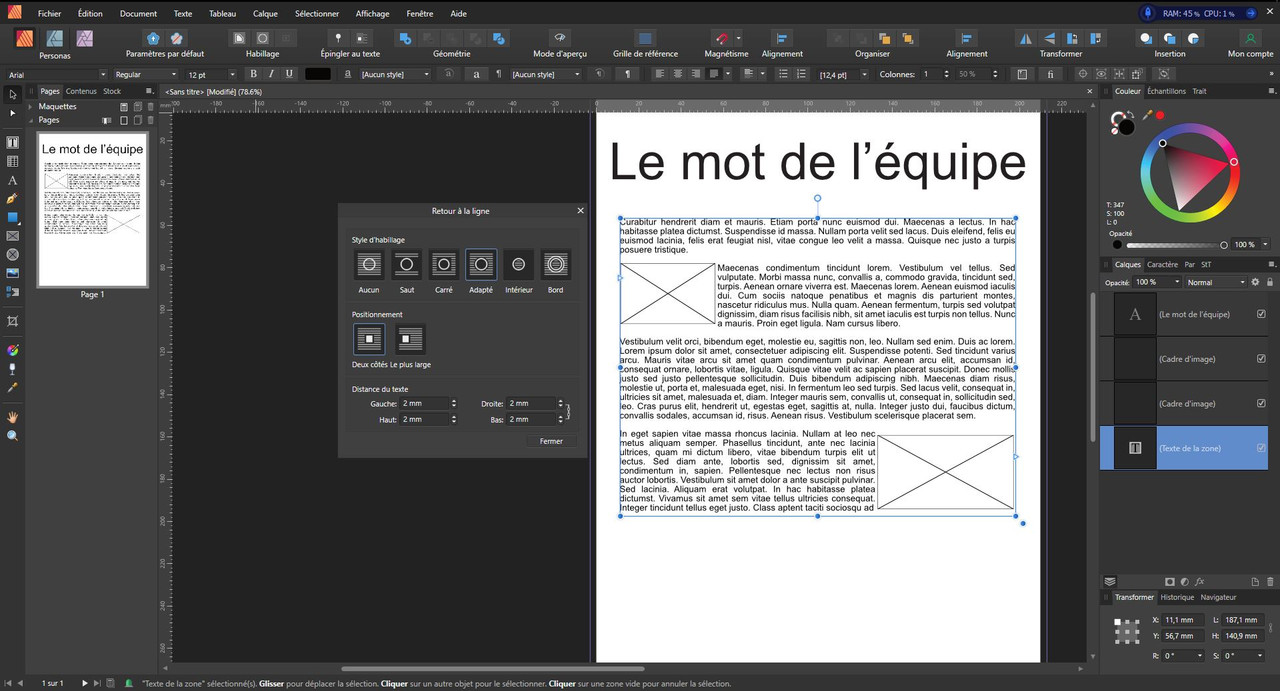Select the Picture Frame Ellipse tool

click(x=12, y=254)
